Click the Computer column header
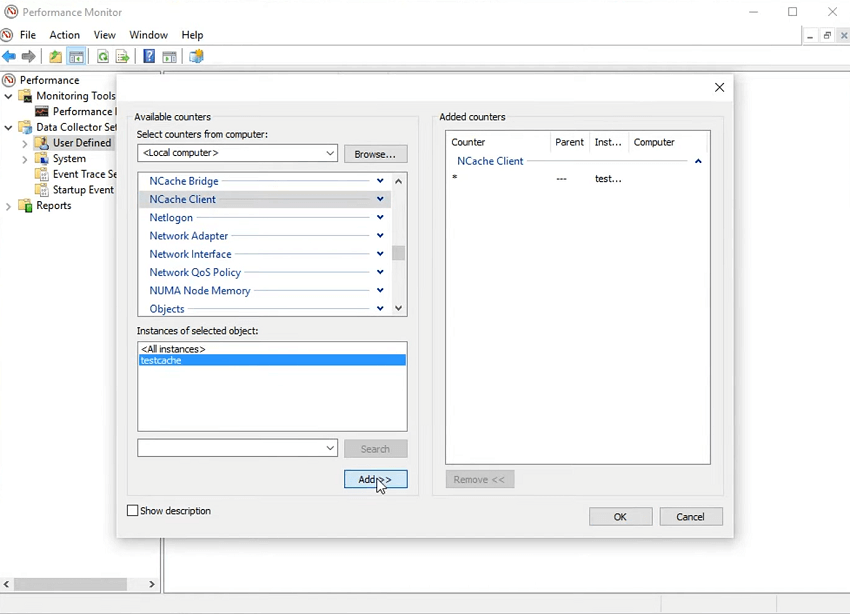The image size is (850, 614). point(667,142)
